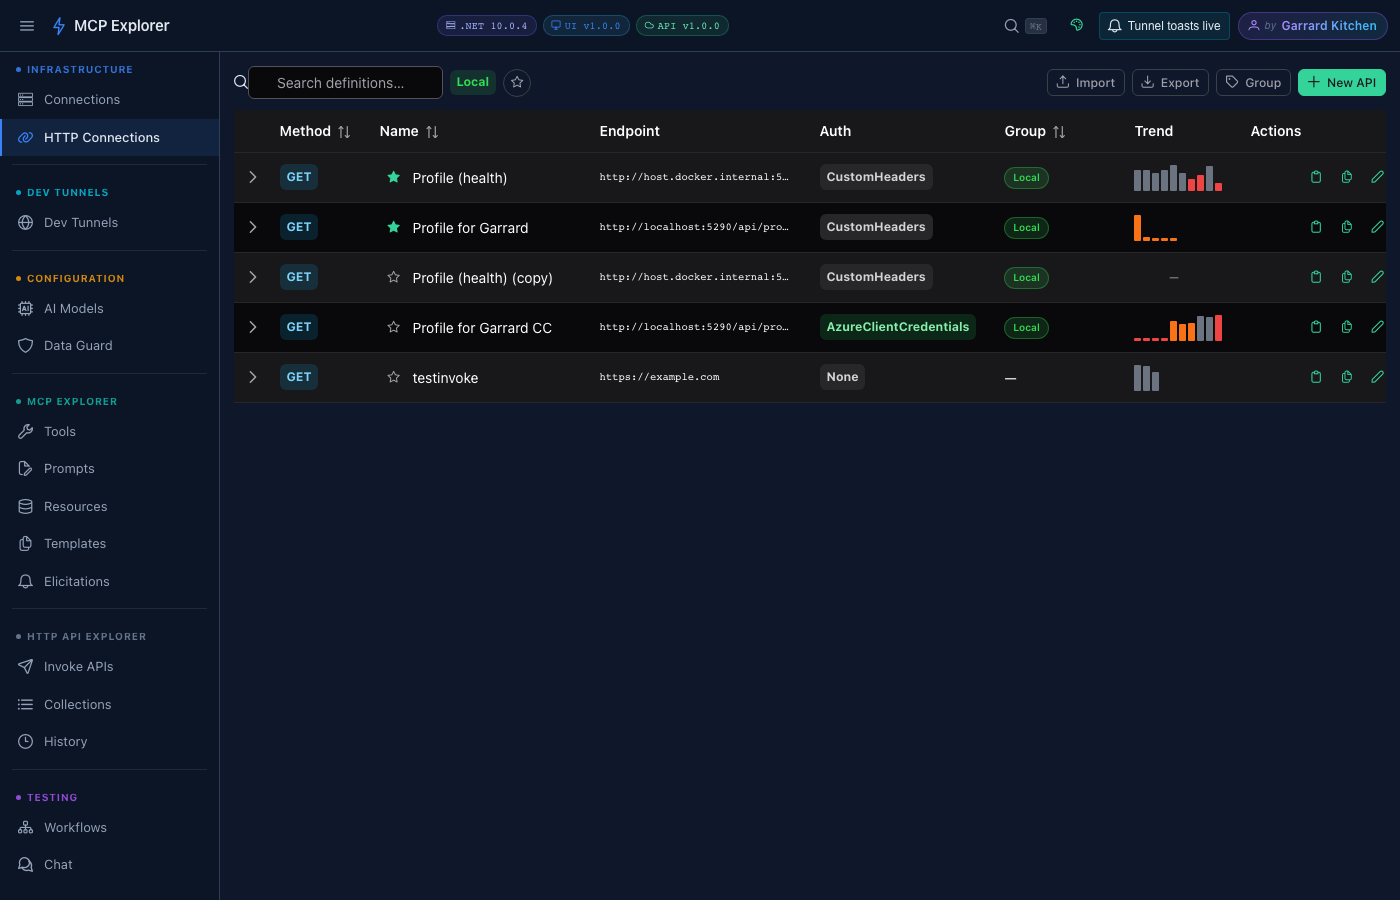Toggle the Local filter chip

[x=473, y=82]
